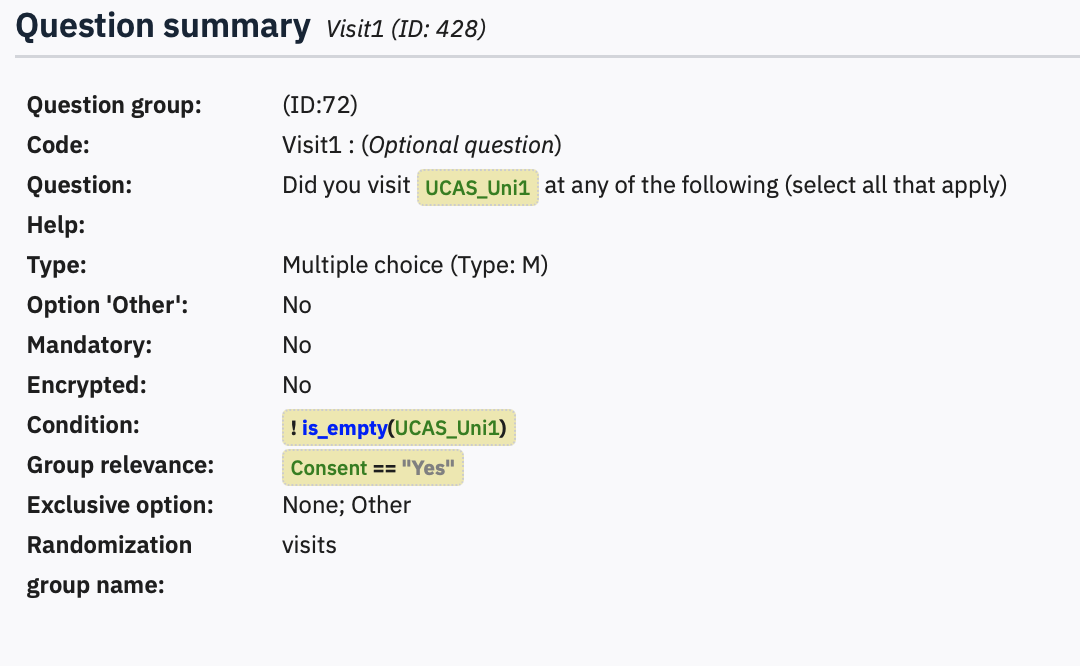Click the Option 'Other' label
Image resolution: width=1080 pixels, height=666 pixels.
pos(107,305)
